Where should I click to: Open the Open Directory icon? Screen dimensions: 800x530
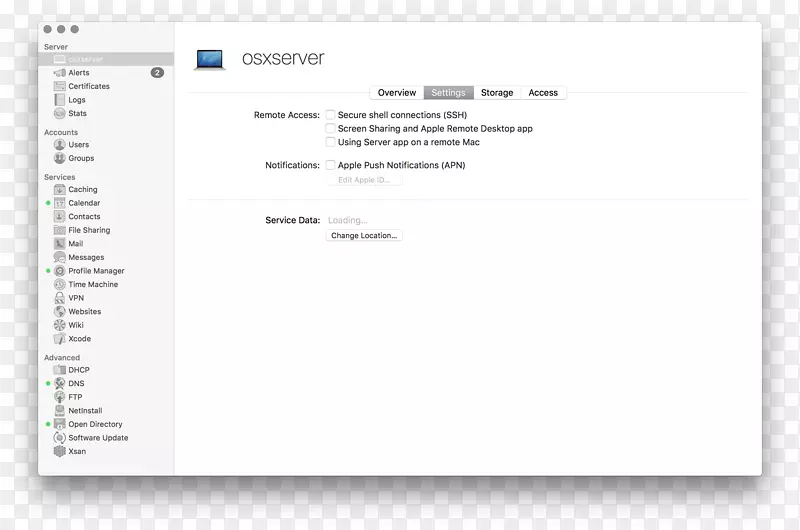point(60,424)
